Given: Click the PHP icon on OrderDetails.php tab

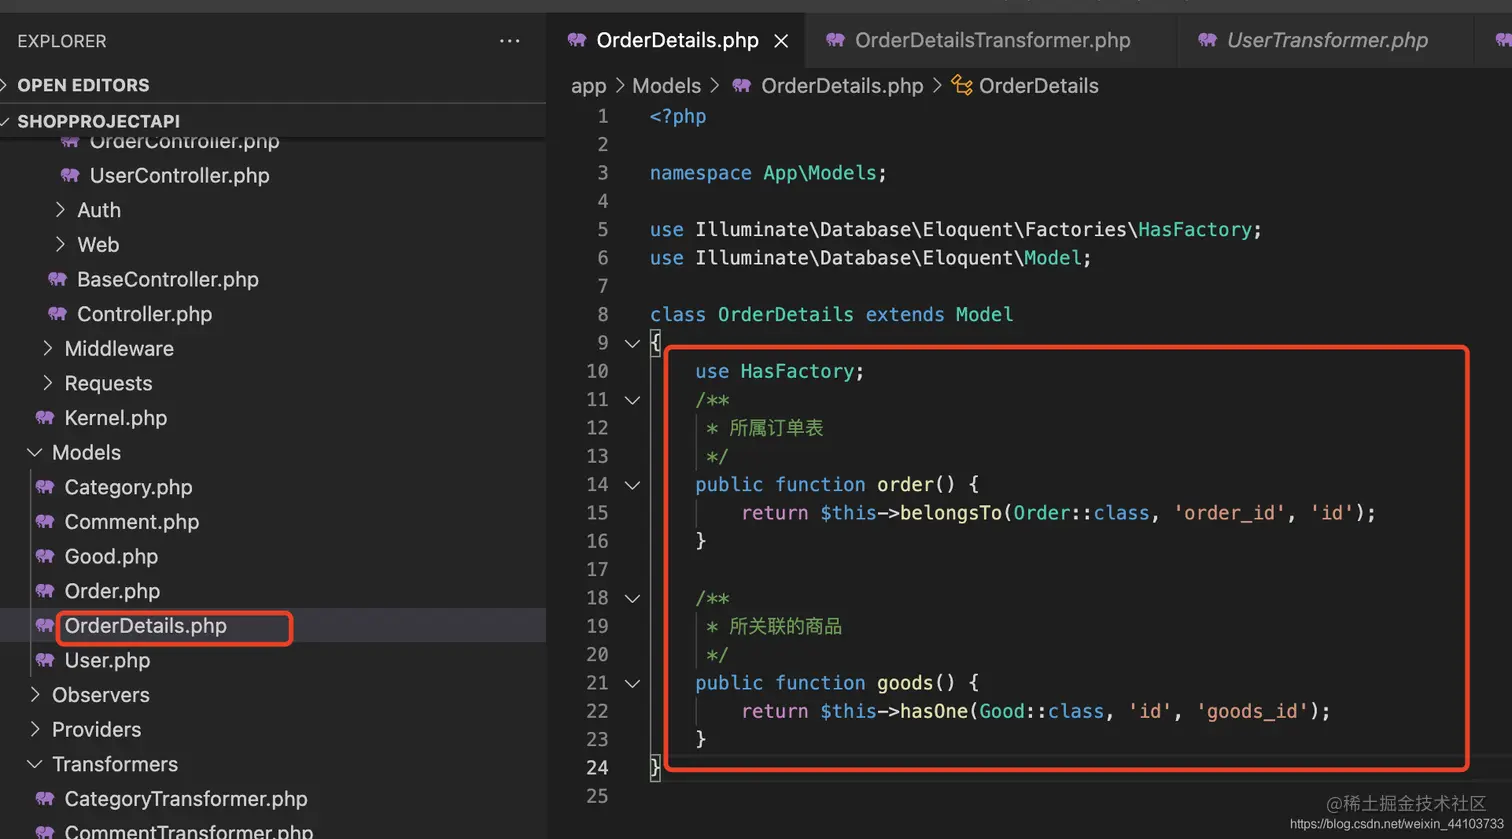Looking at the screenshot, I should [x=576, y=40].
